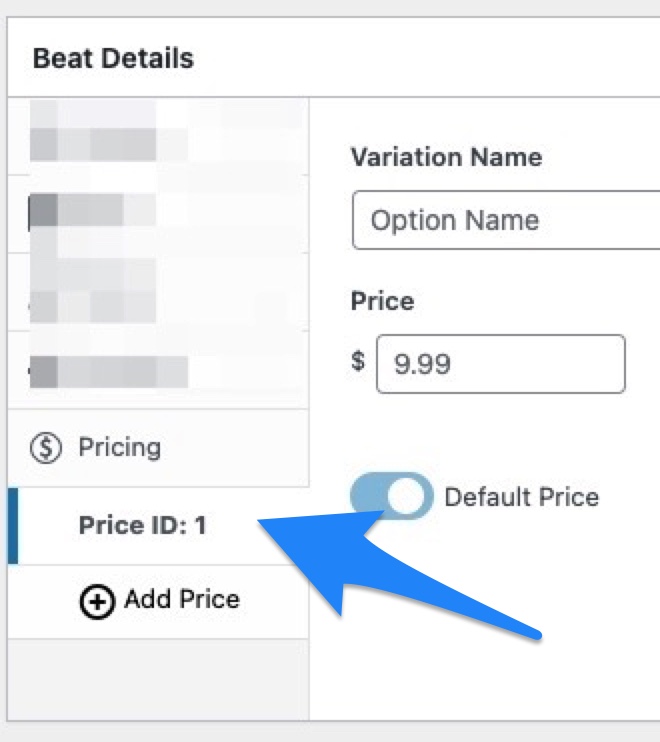Viewport: 660px width, 742px height.
Task: Click the $ currency symbol beside price input
Action: [358, 361]
